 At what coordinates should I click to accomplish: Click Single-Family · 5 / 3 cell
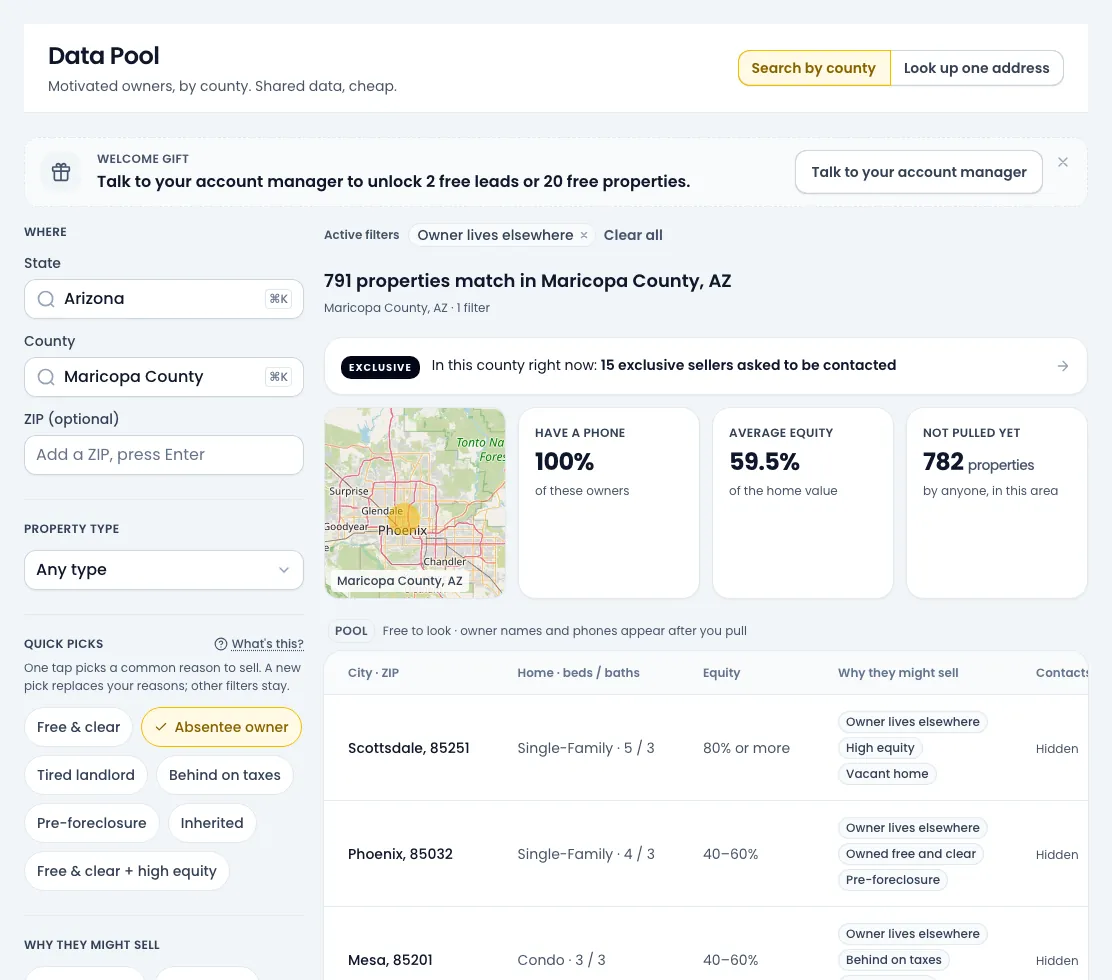(x=586, y=748)
